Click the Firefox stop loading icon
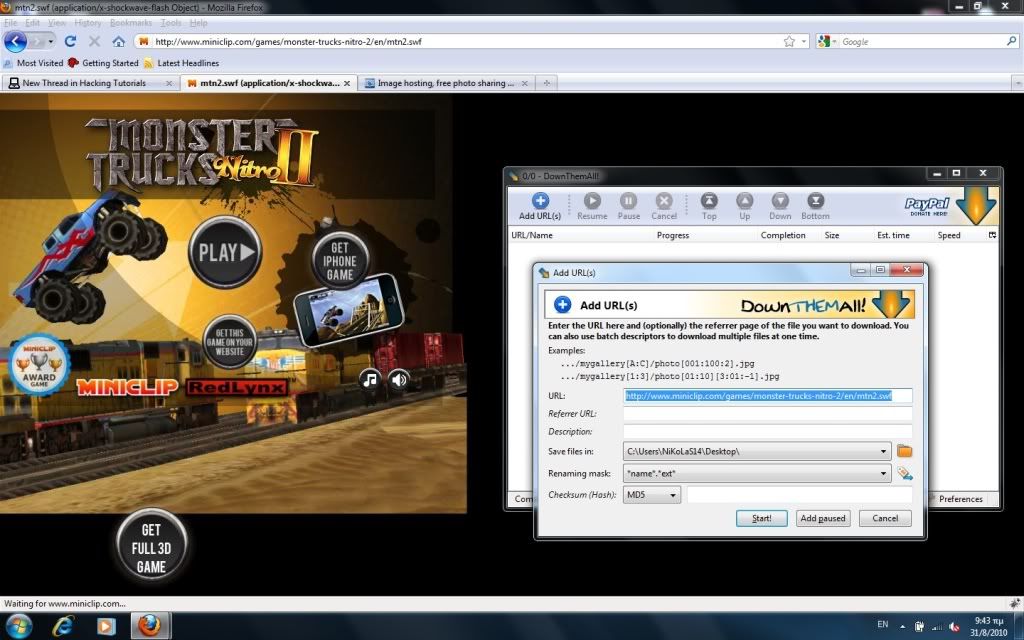 (94, 41)
